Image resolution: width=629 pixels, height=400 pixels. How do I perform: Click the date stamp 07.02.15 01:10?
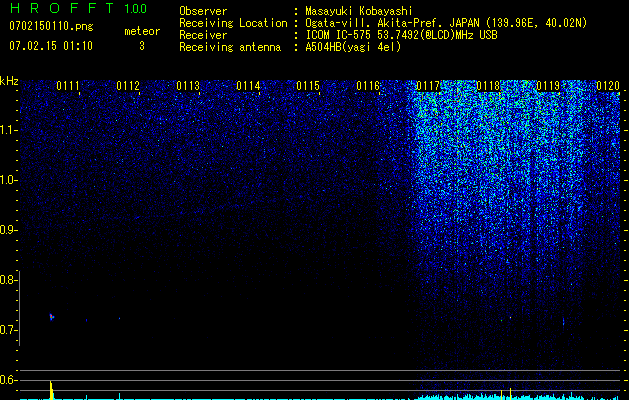[x=51, y=46]
